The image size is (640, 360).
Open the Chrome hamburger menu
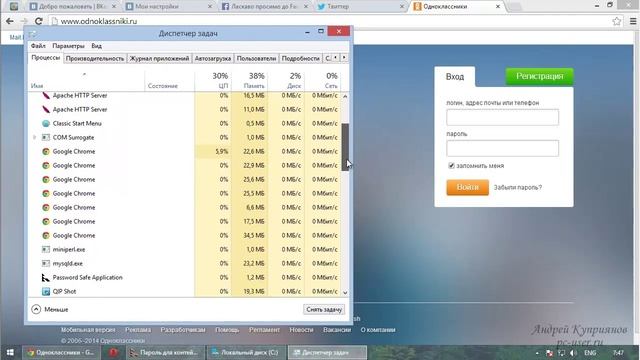633,21
